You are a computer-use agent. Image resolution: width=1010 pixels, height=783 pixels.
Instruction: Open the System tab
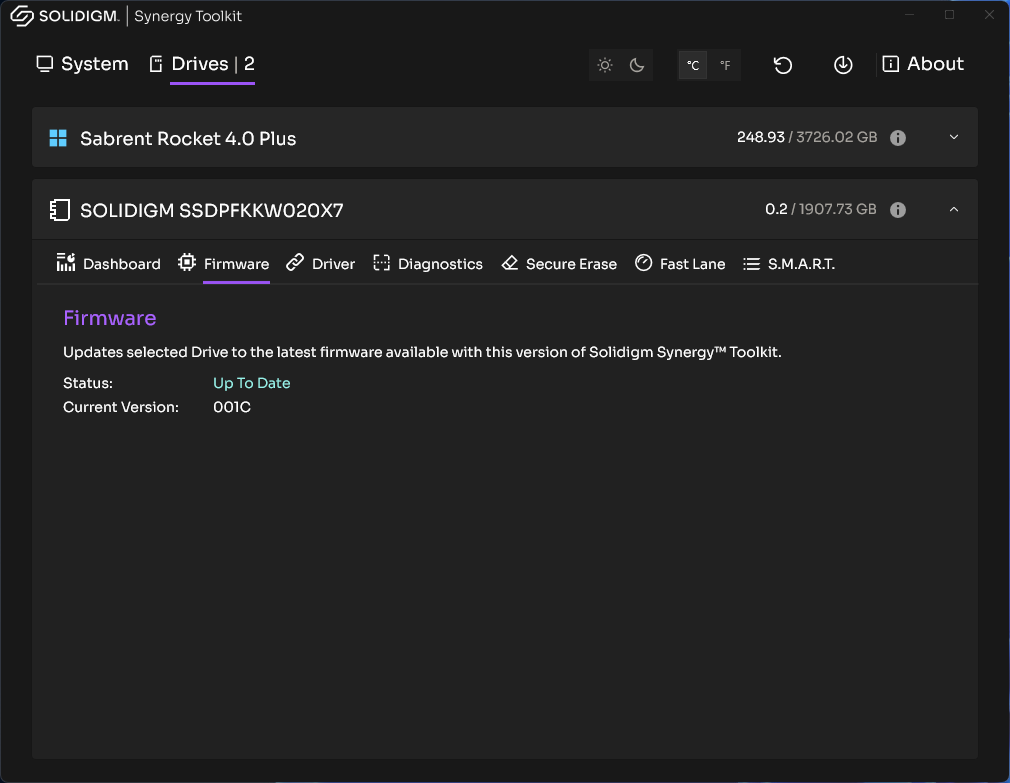83,64
